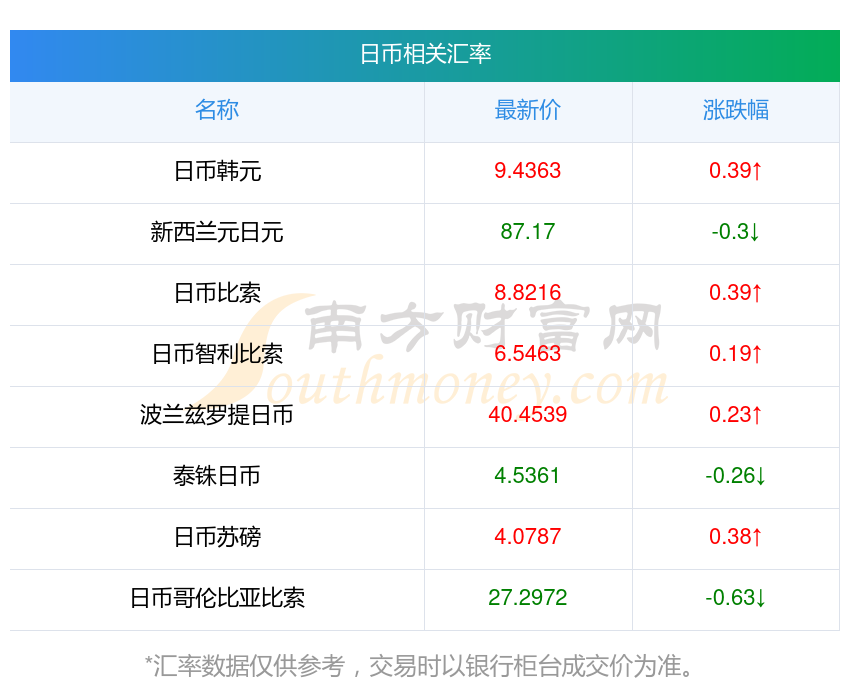
Task: Click the price 8.8216
Action: coord(527,293)
